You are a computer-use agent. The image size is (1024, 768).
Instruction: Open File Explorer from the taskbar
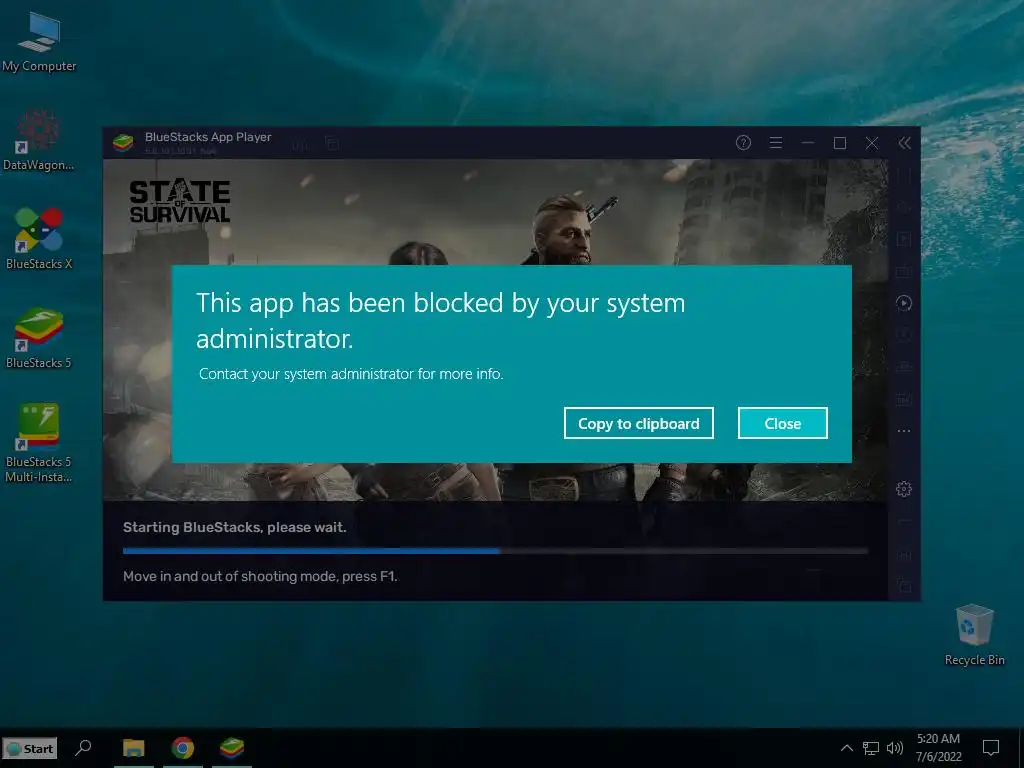(134, 748)
